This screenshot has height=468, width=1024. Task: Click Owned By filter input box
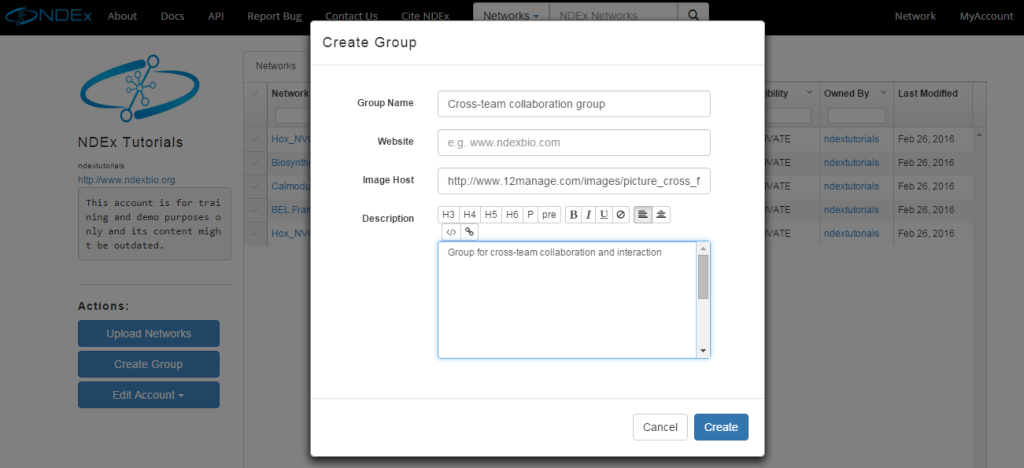coord(857,116)
